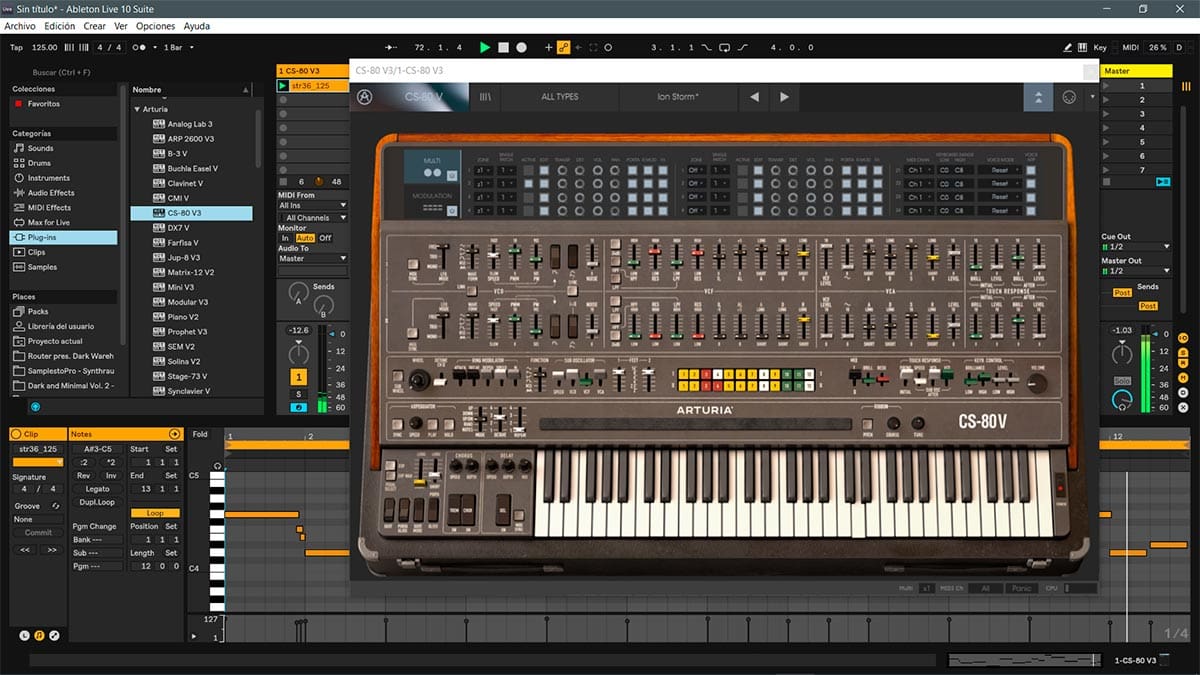1200x675 pixels.
Task: Open the All Channels dropdown
Action: (x=312, y=217)
